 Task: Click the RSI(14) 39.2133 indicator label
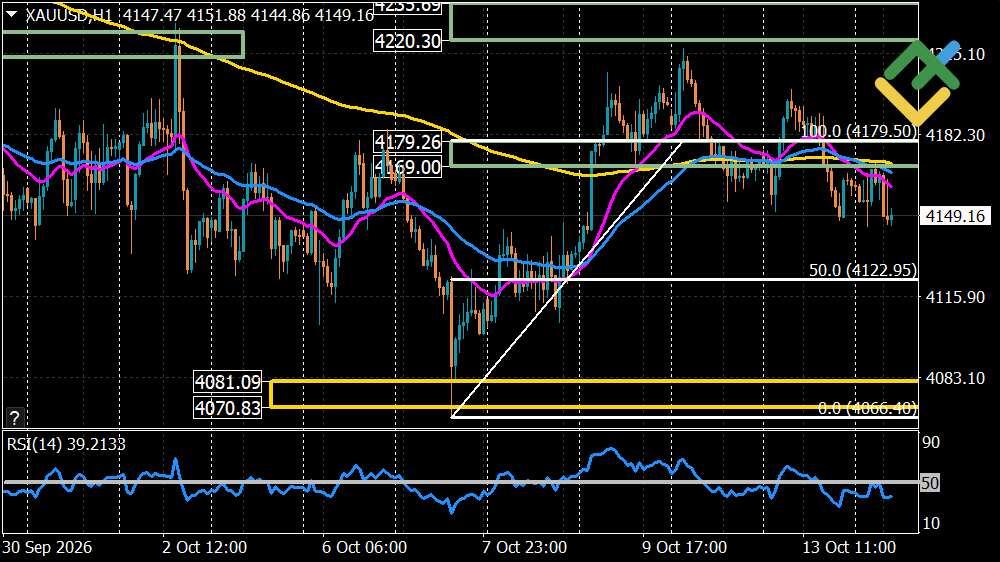click(66, 444)
